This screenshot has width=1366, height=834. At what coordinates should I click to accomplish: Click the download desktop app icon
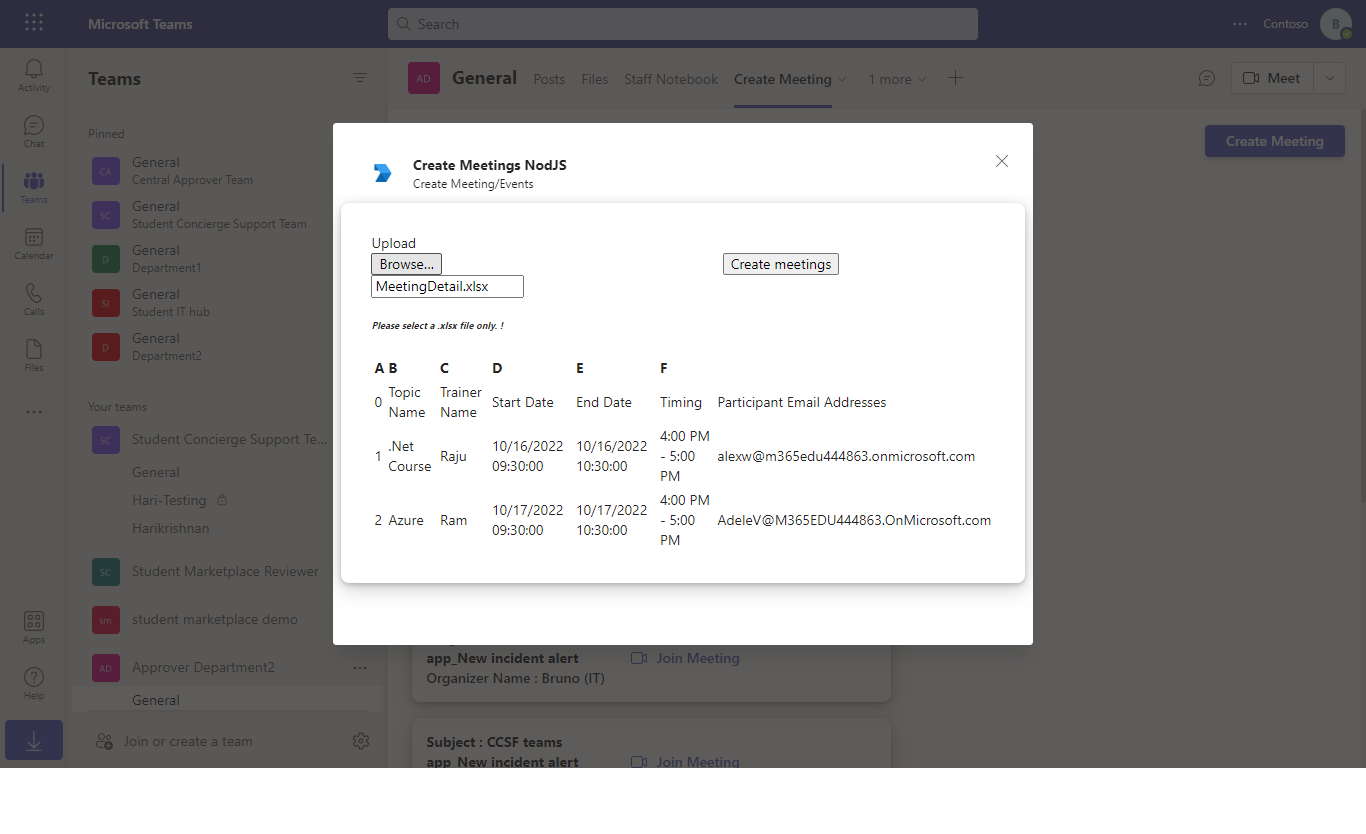pyautogui.click(x=34, y=740)
